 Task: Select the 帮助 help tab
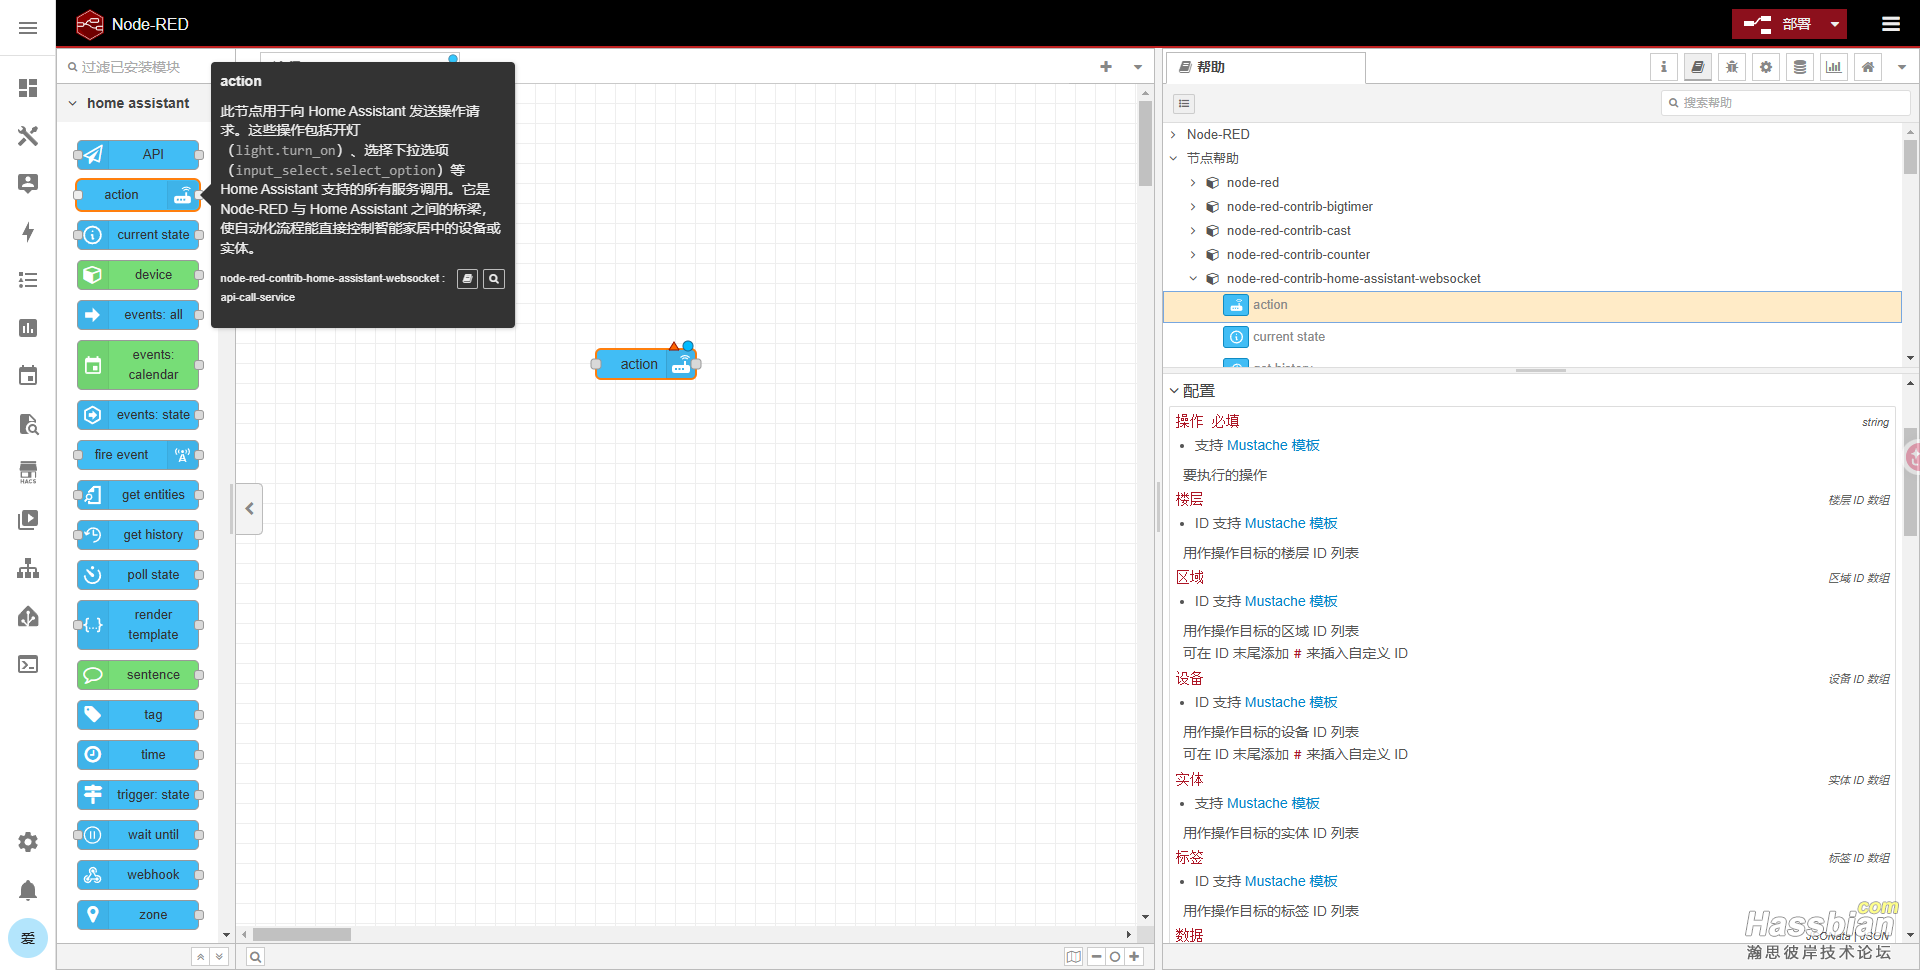pos(1265,67)
